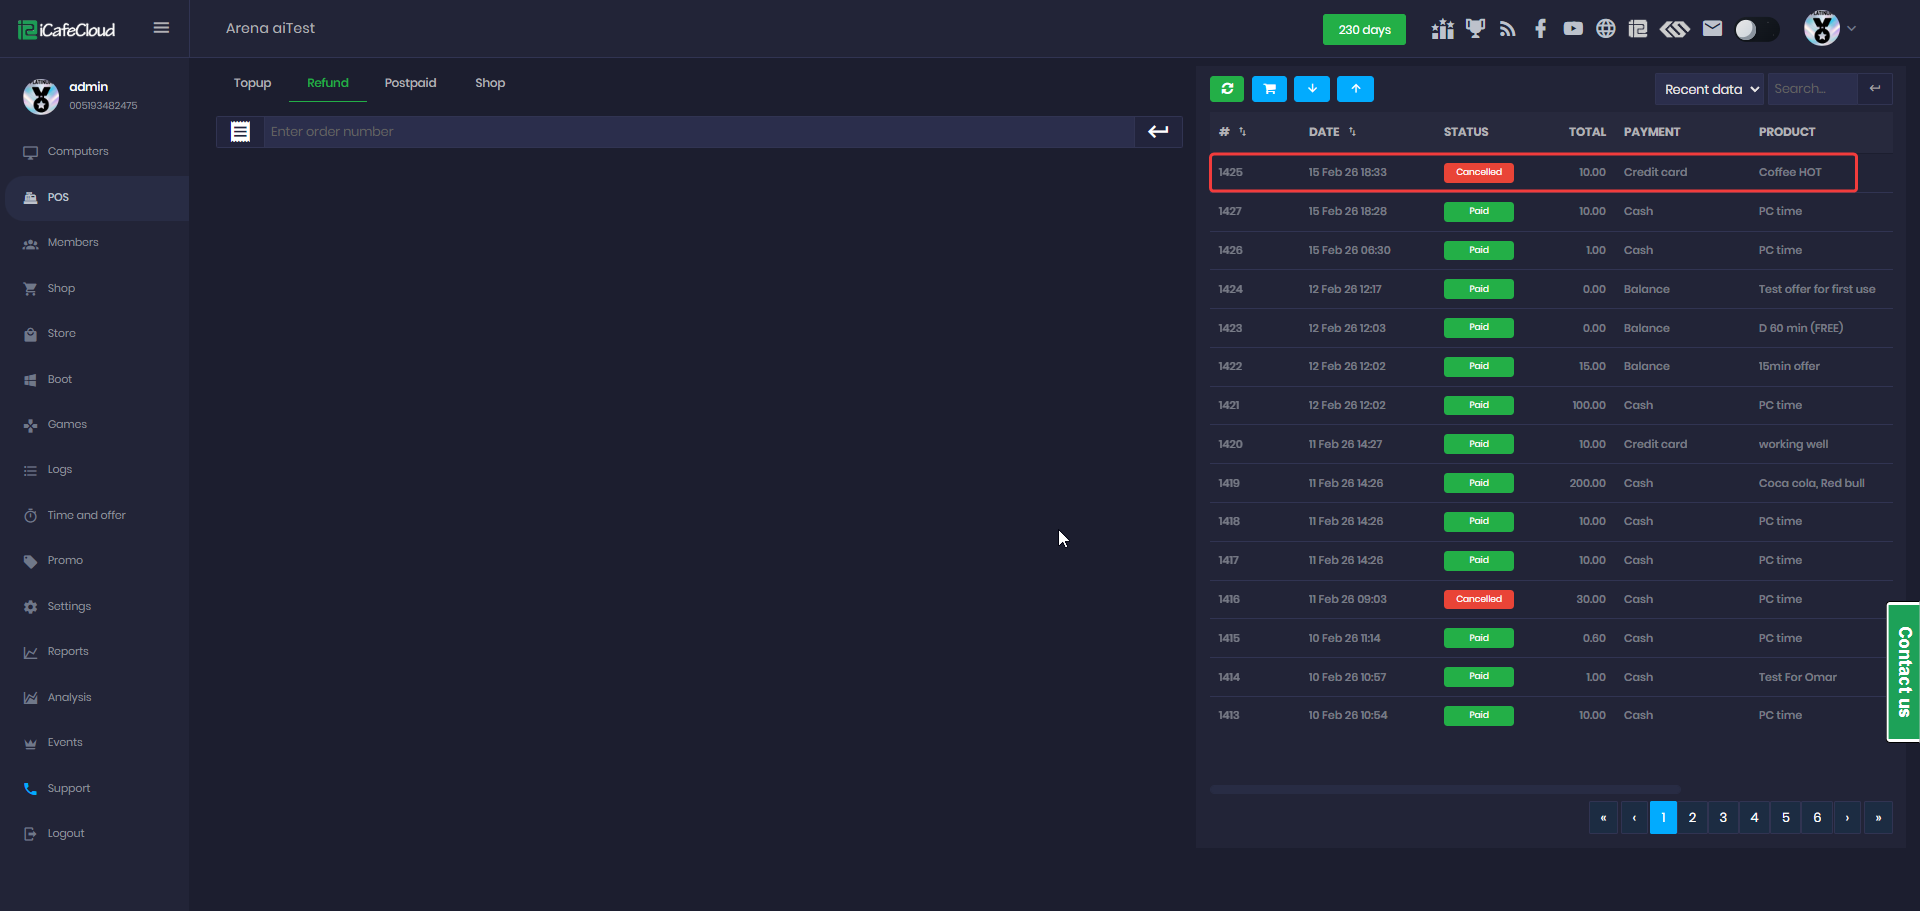Switch the dark mode toggle
The height and width of the screenshot is (911, 1920).
(x=1757, y=29)
